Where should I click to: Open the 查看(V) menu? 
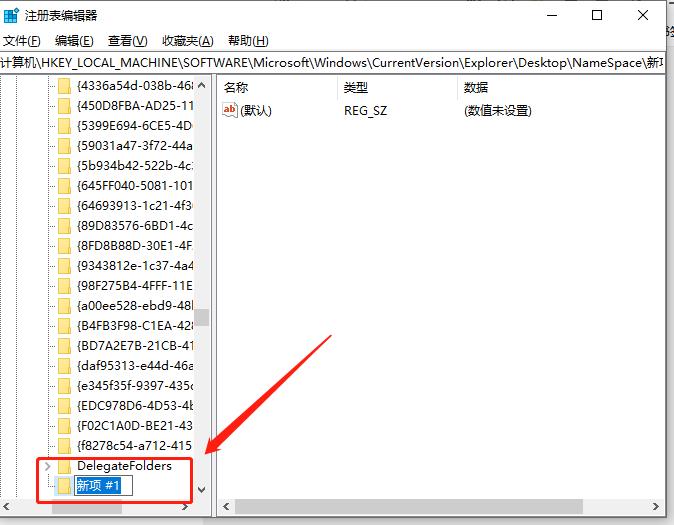[127, 41]
